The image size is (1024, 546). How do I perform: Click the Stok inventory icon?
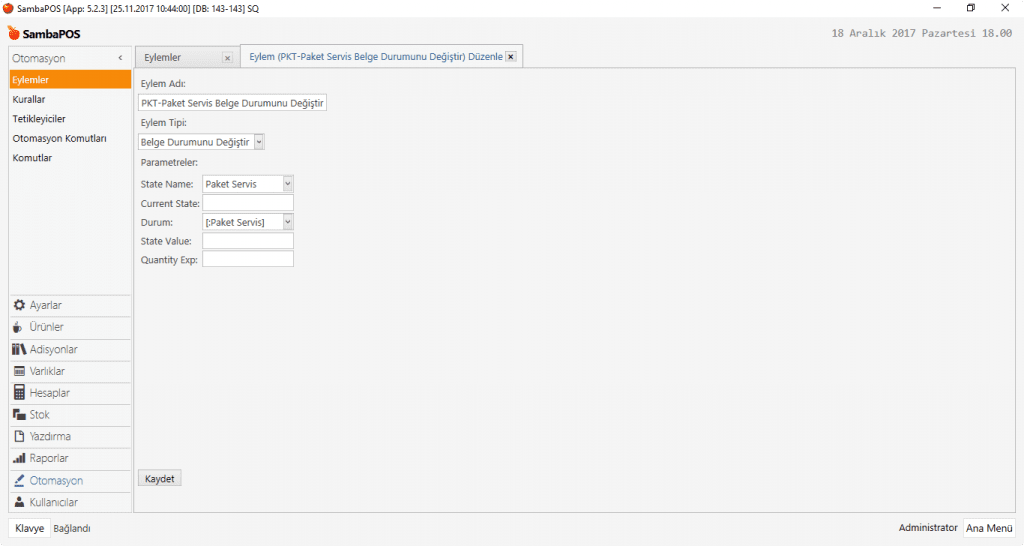pos(19,415)
